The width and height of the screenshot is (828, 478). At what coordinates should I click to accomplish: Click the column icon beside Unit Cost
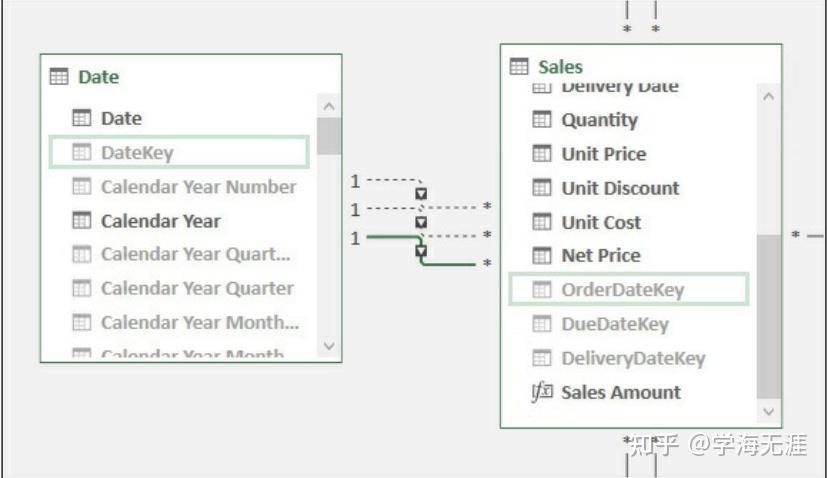(x=541, y=222)
